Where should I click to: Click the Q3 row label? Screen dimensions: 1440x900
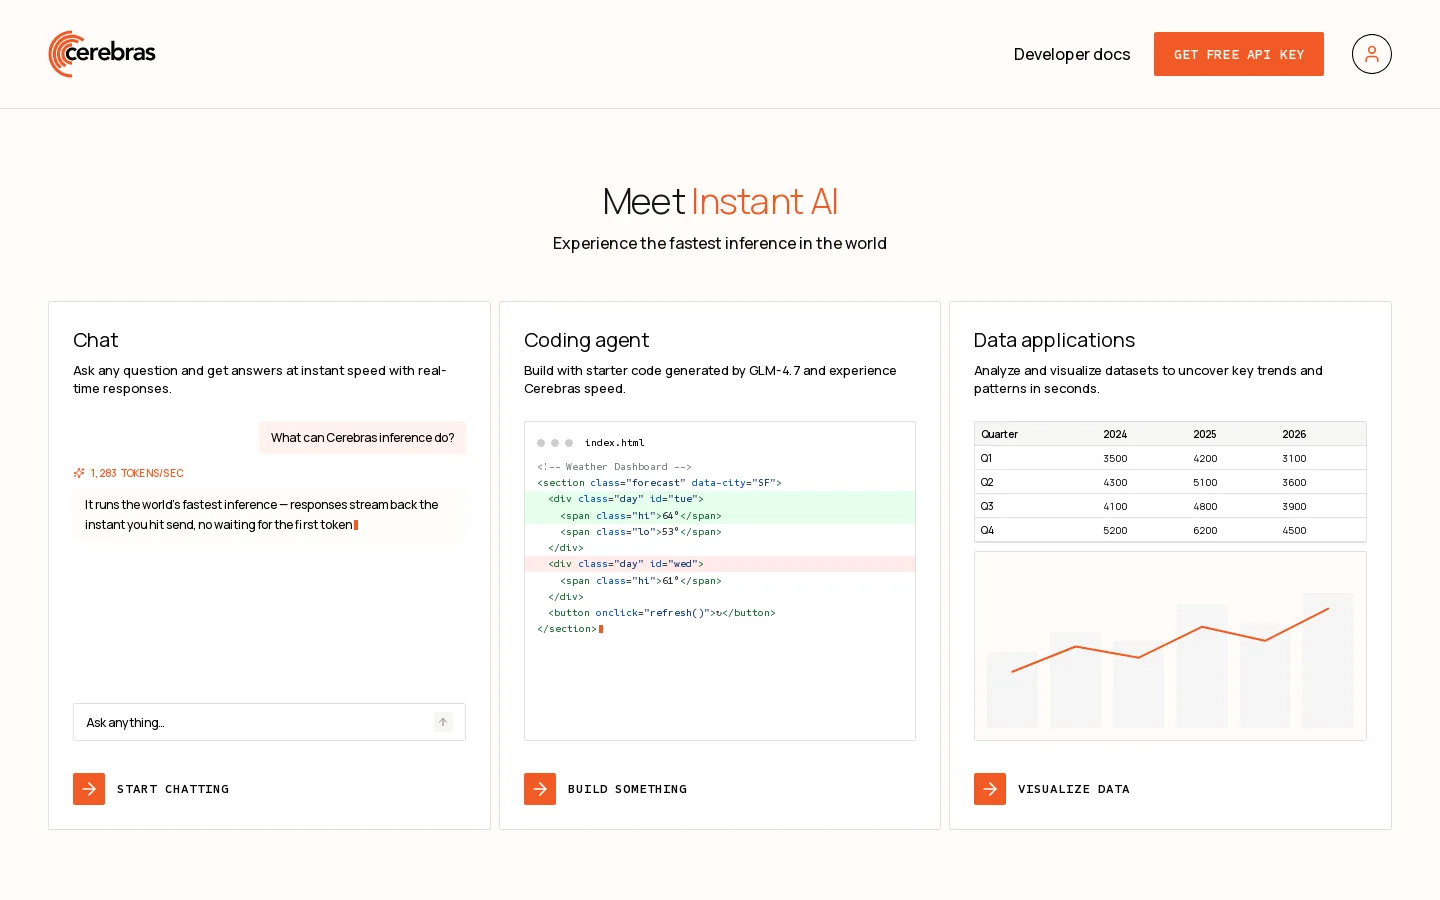987,506
